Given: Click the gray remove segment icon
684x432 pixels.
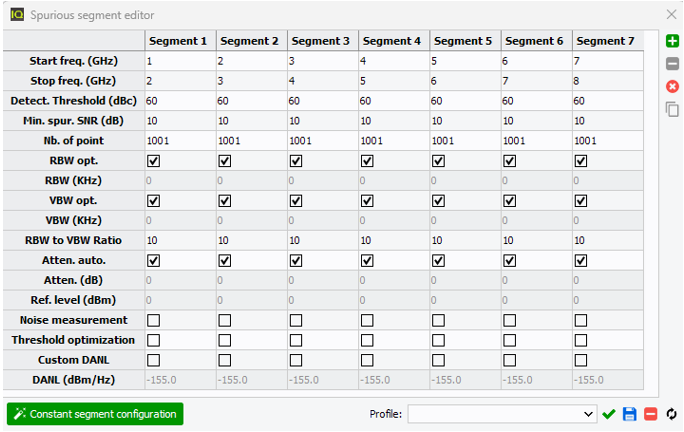Looking at the screenshot, I should [672, 63].
